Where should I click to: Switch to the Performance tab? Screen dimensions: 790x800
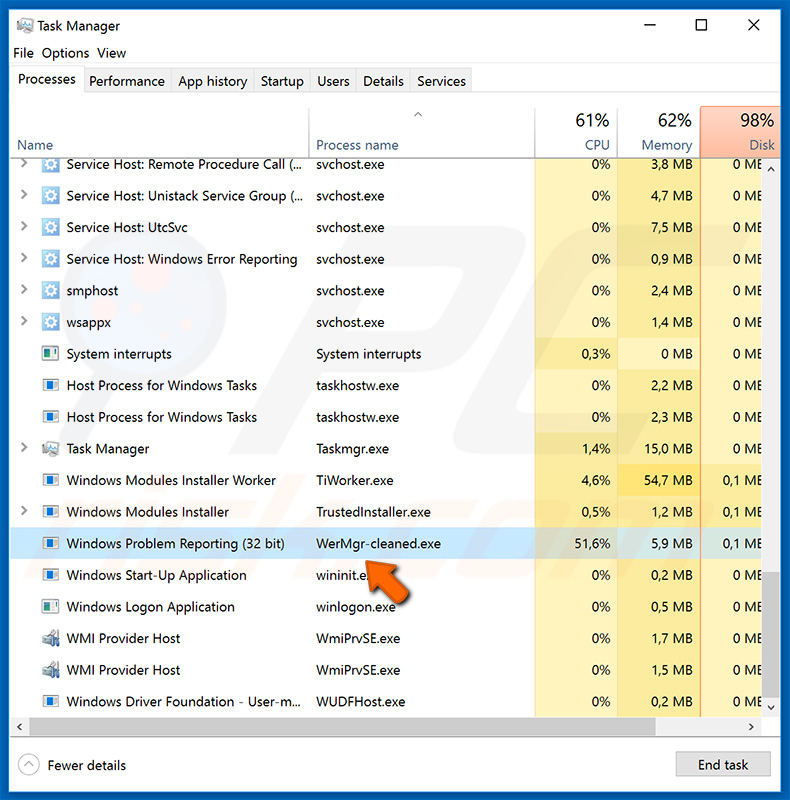(x=127, y=81)
